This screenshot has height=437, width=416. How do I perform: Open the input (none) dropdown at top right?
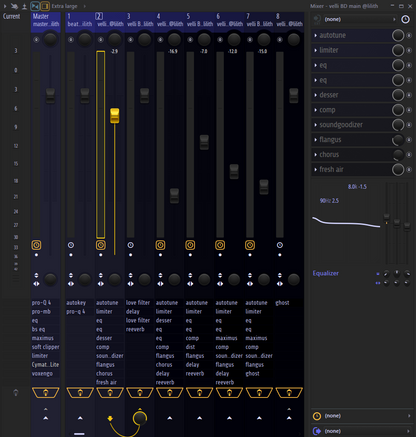click(360, 19)
